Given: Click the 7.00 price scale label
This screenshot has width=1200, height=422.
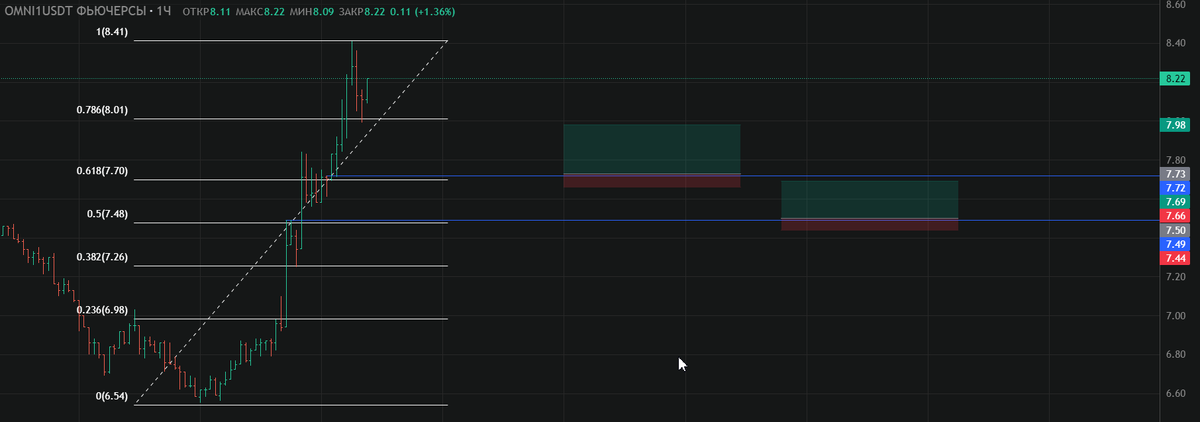Looking at the screenshot, I should click(x=1174, y=316).
